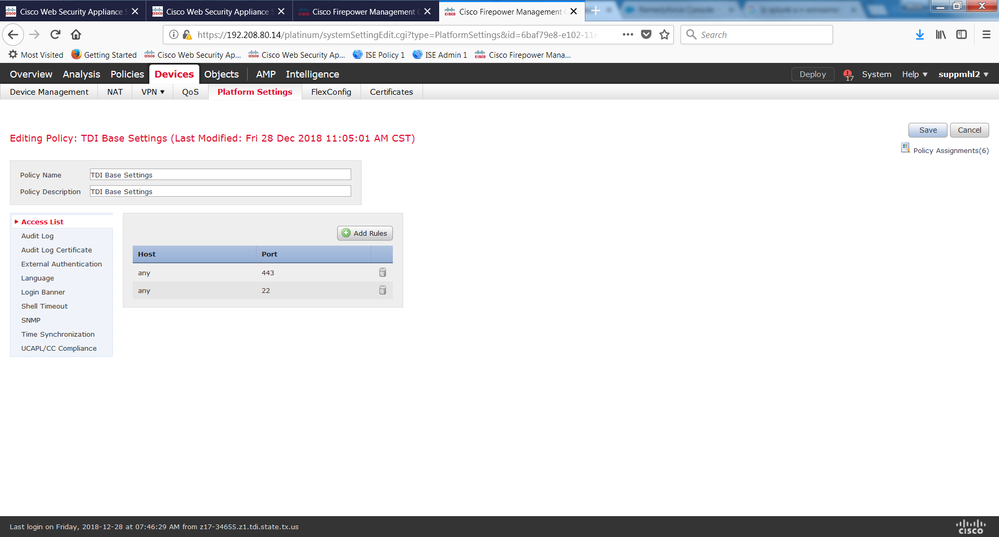Open the Intelligence menu
The height and width of the screenshot is (537, 999).
pos(312,75)
